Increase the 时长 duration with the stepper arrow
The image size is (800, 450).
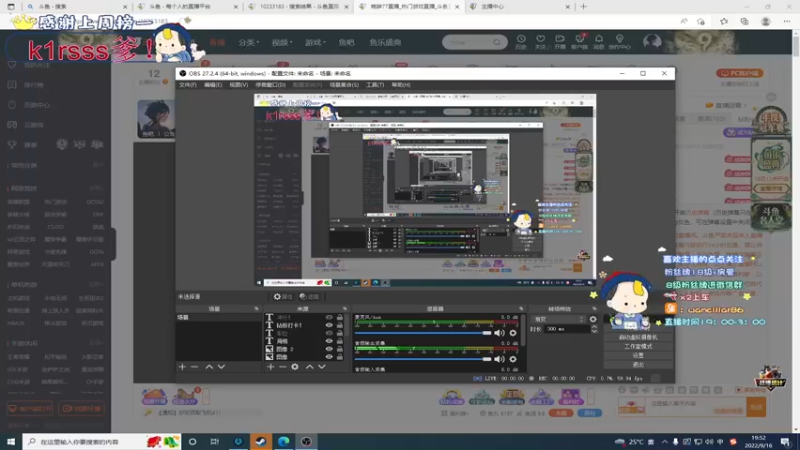[x=594, y=327]
